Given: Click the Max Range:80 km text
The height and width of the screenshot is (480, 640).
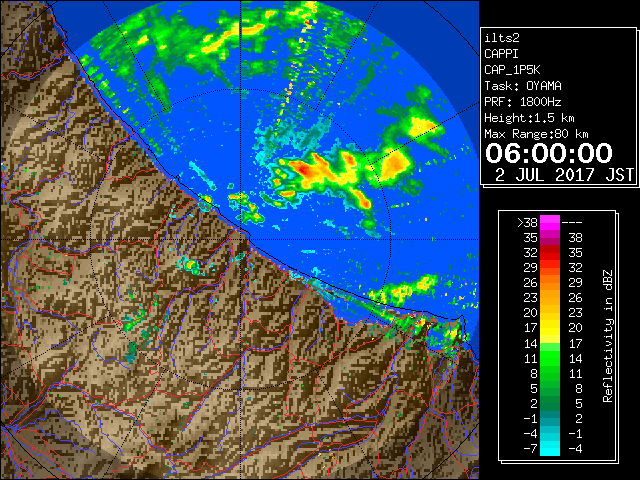Looking at the screenshot, I should pyautogui.click(x=536, y=134).
